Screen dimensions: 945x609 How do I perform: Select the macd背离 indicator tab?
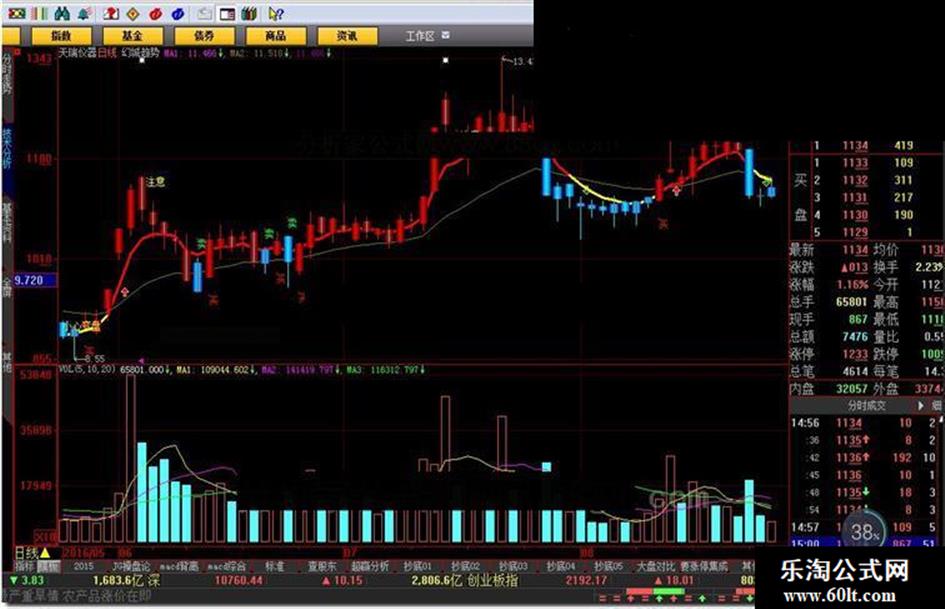[x=178, y=567]
